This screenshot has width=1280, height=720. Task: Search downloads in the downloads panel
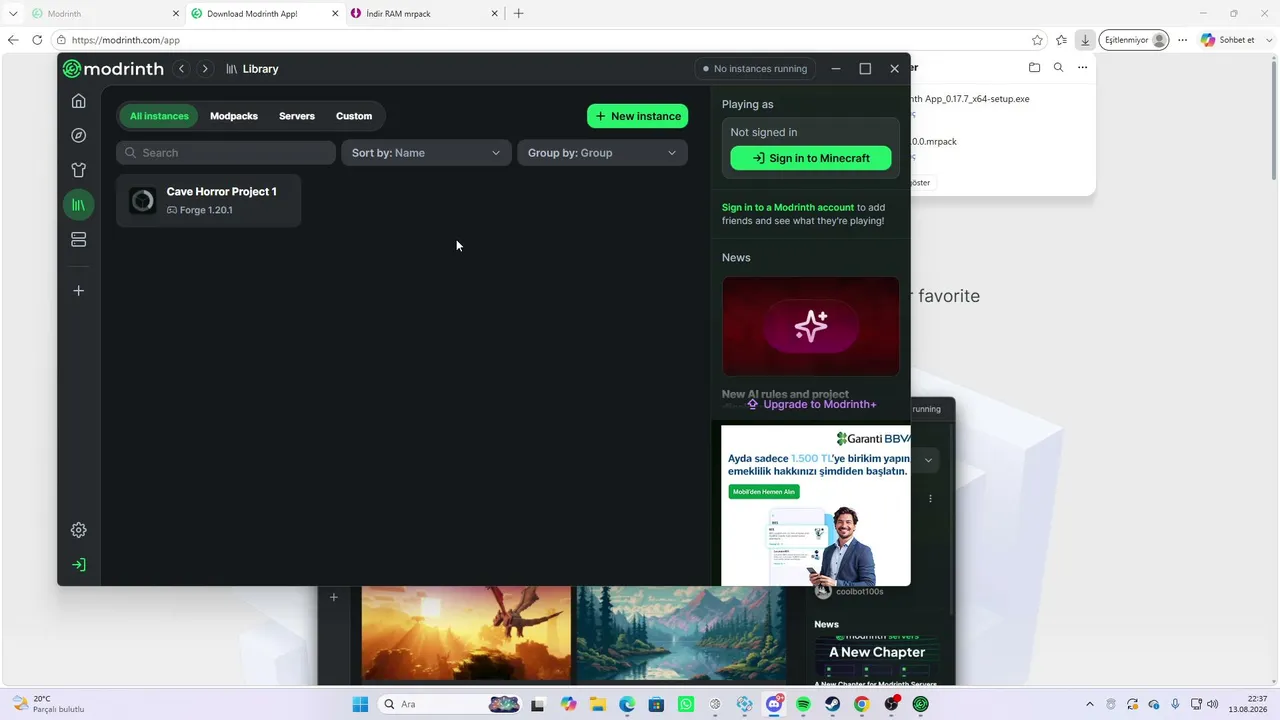click(x=1058, y=68)
